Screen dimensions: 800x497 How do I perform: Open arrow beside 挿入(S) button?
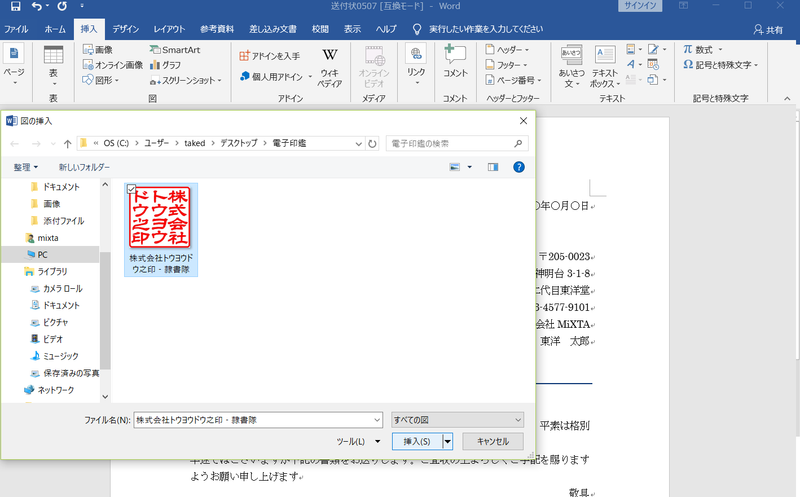tap(447, 441)
